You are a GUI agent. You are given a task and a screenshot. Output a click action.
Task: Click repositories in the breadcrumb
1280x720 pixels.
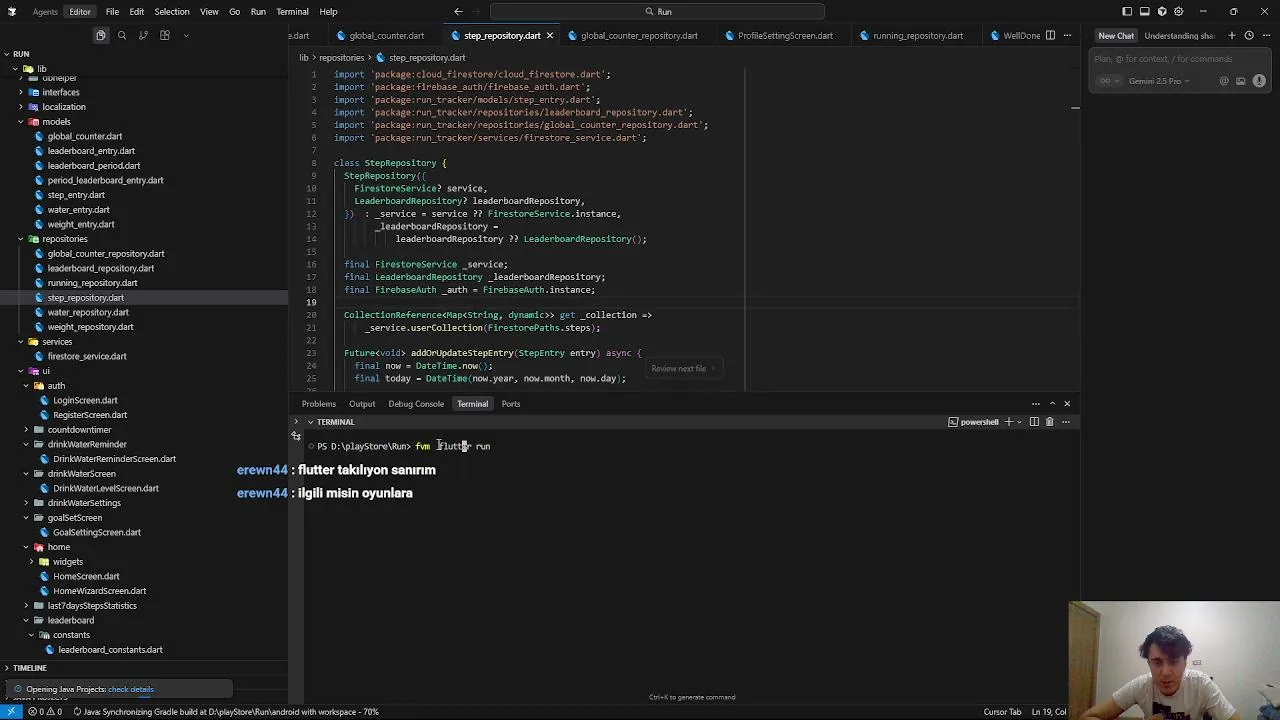click(x=341, y=57)
